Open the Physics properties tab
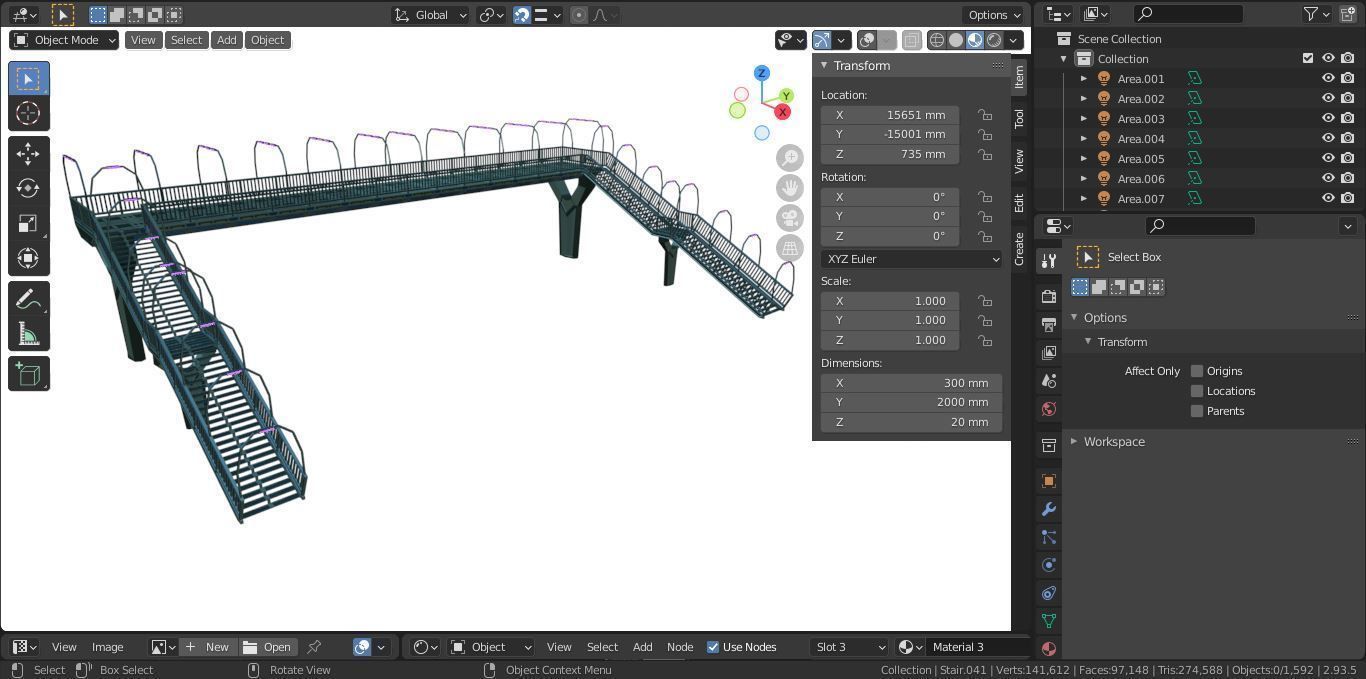1366x679 pixels. 1049,565
